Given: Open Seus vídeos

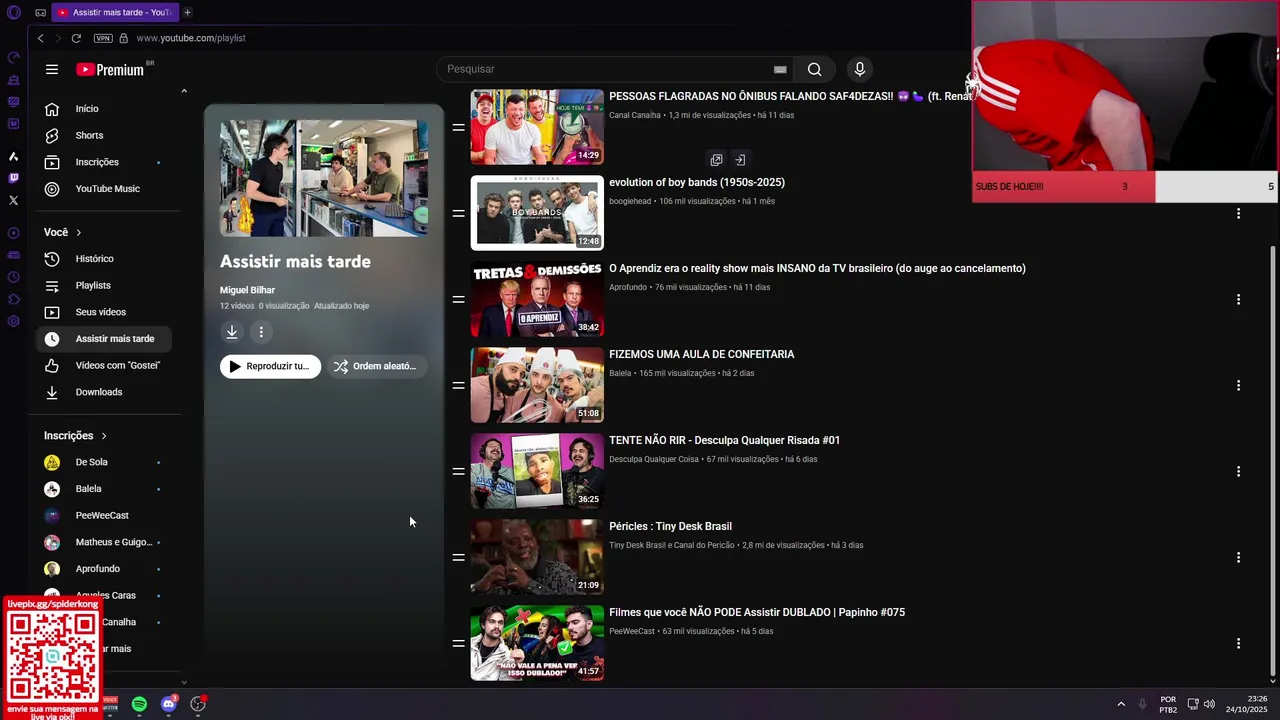Looking at the screenshot, I should point(104,312).
